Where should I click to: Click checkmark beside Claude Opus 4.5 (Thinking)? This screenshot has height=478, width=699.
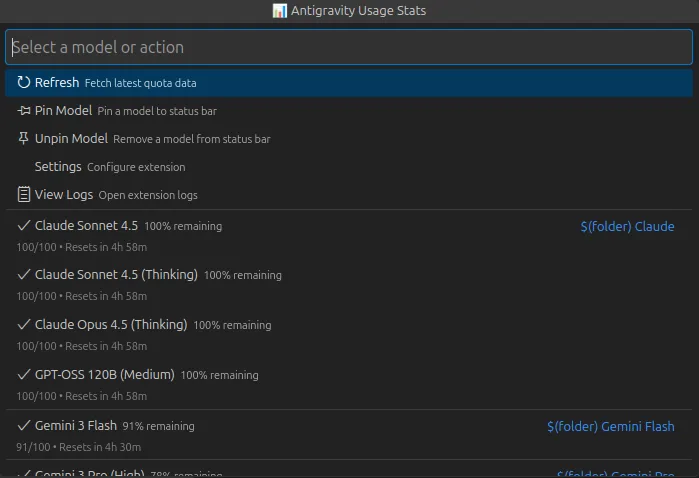(24, 325)
